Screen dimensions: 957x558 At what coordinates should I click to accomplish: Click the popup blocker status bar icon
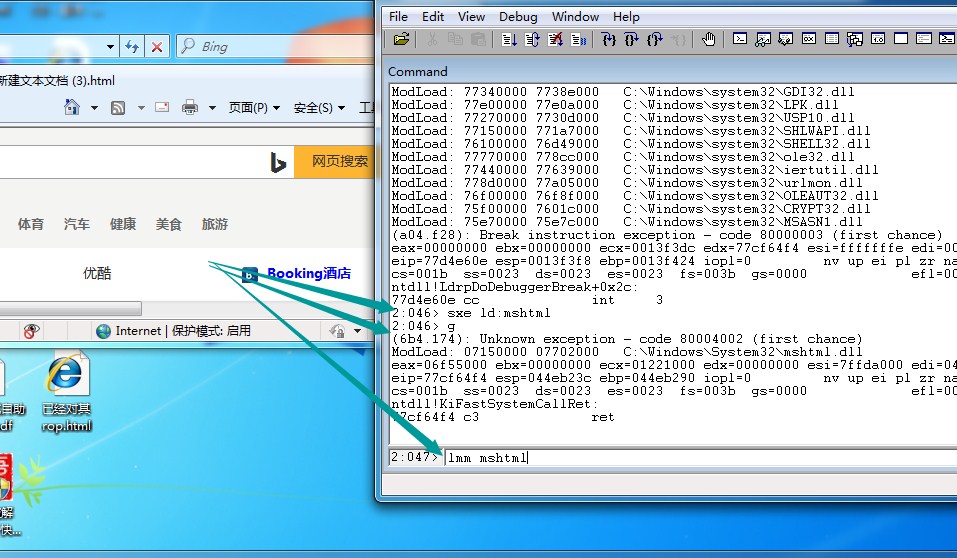[31, 331]
